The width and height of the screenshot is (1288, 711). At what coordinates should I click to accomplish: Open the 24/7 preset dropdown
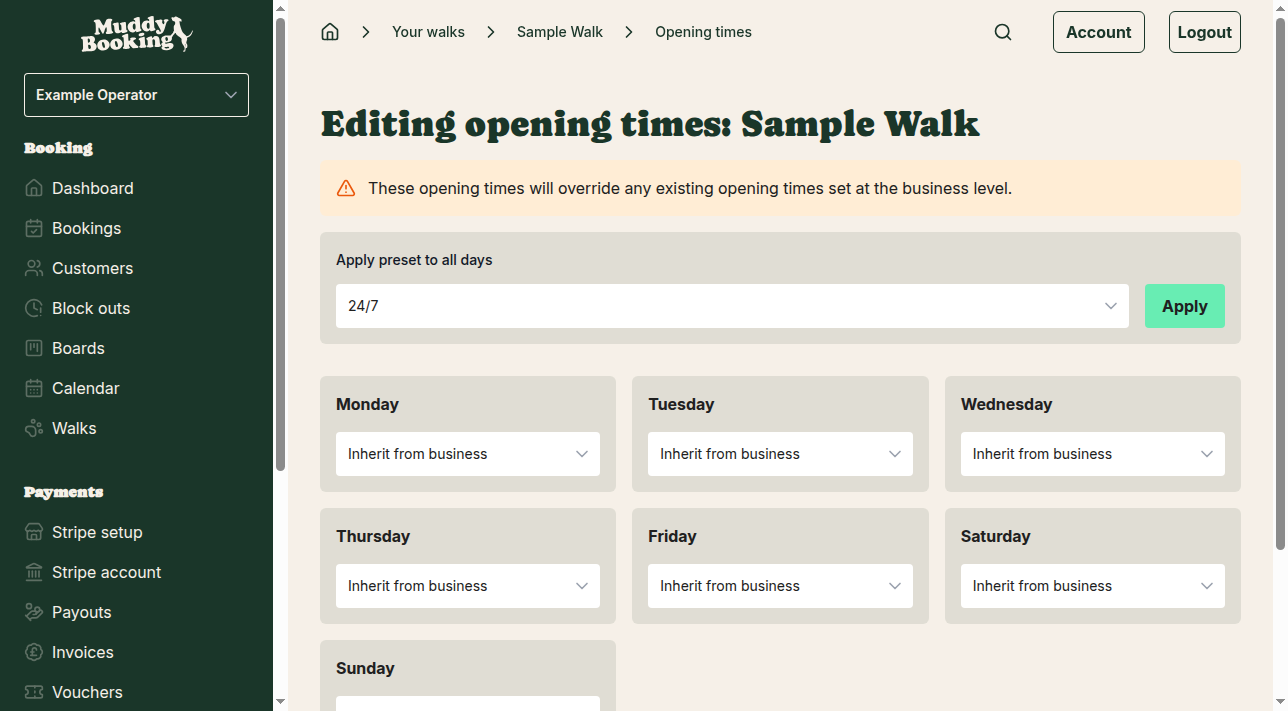tap(732, 306)
